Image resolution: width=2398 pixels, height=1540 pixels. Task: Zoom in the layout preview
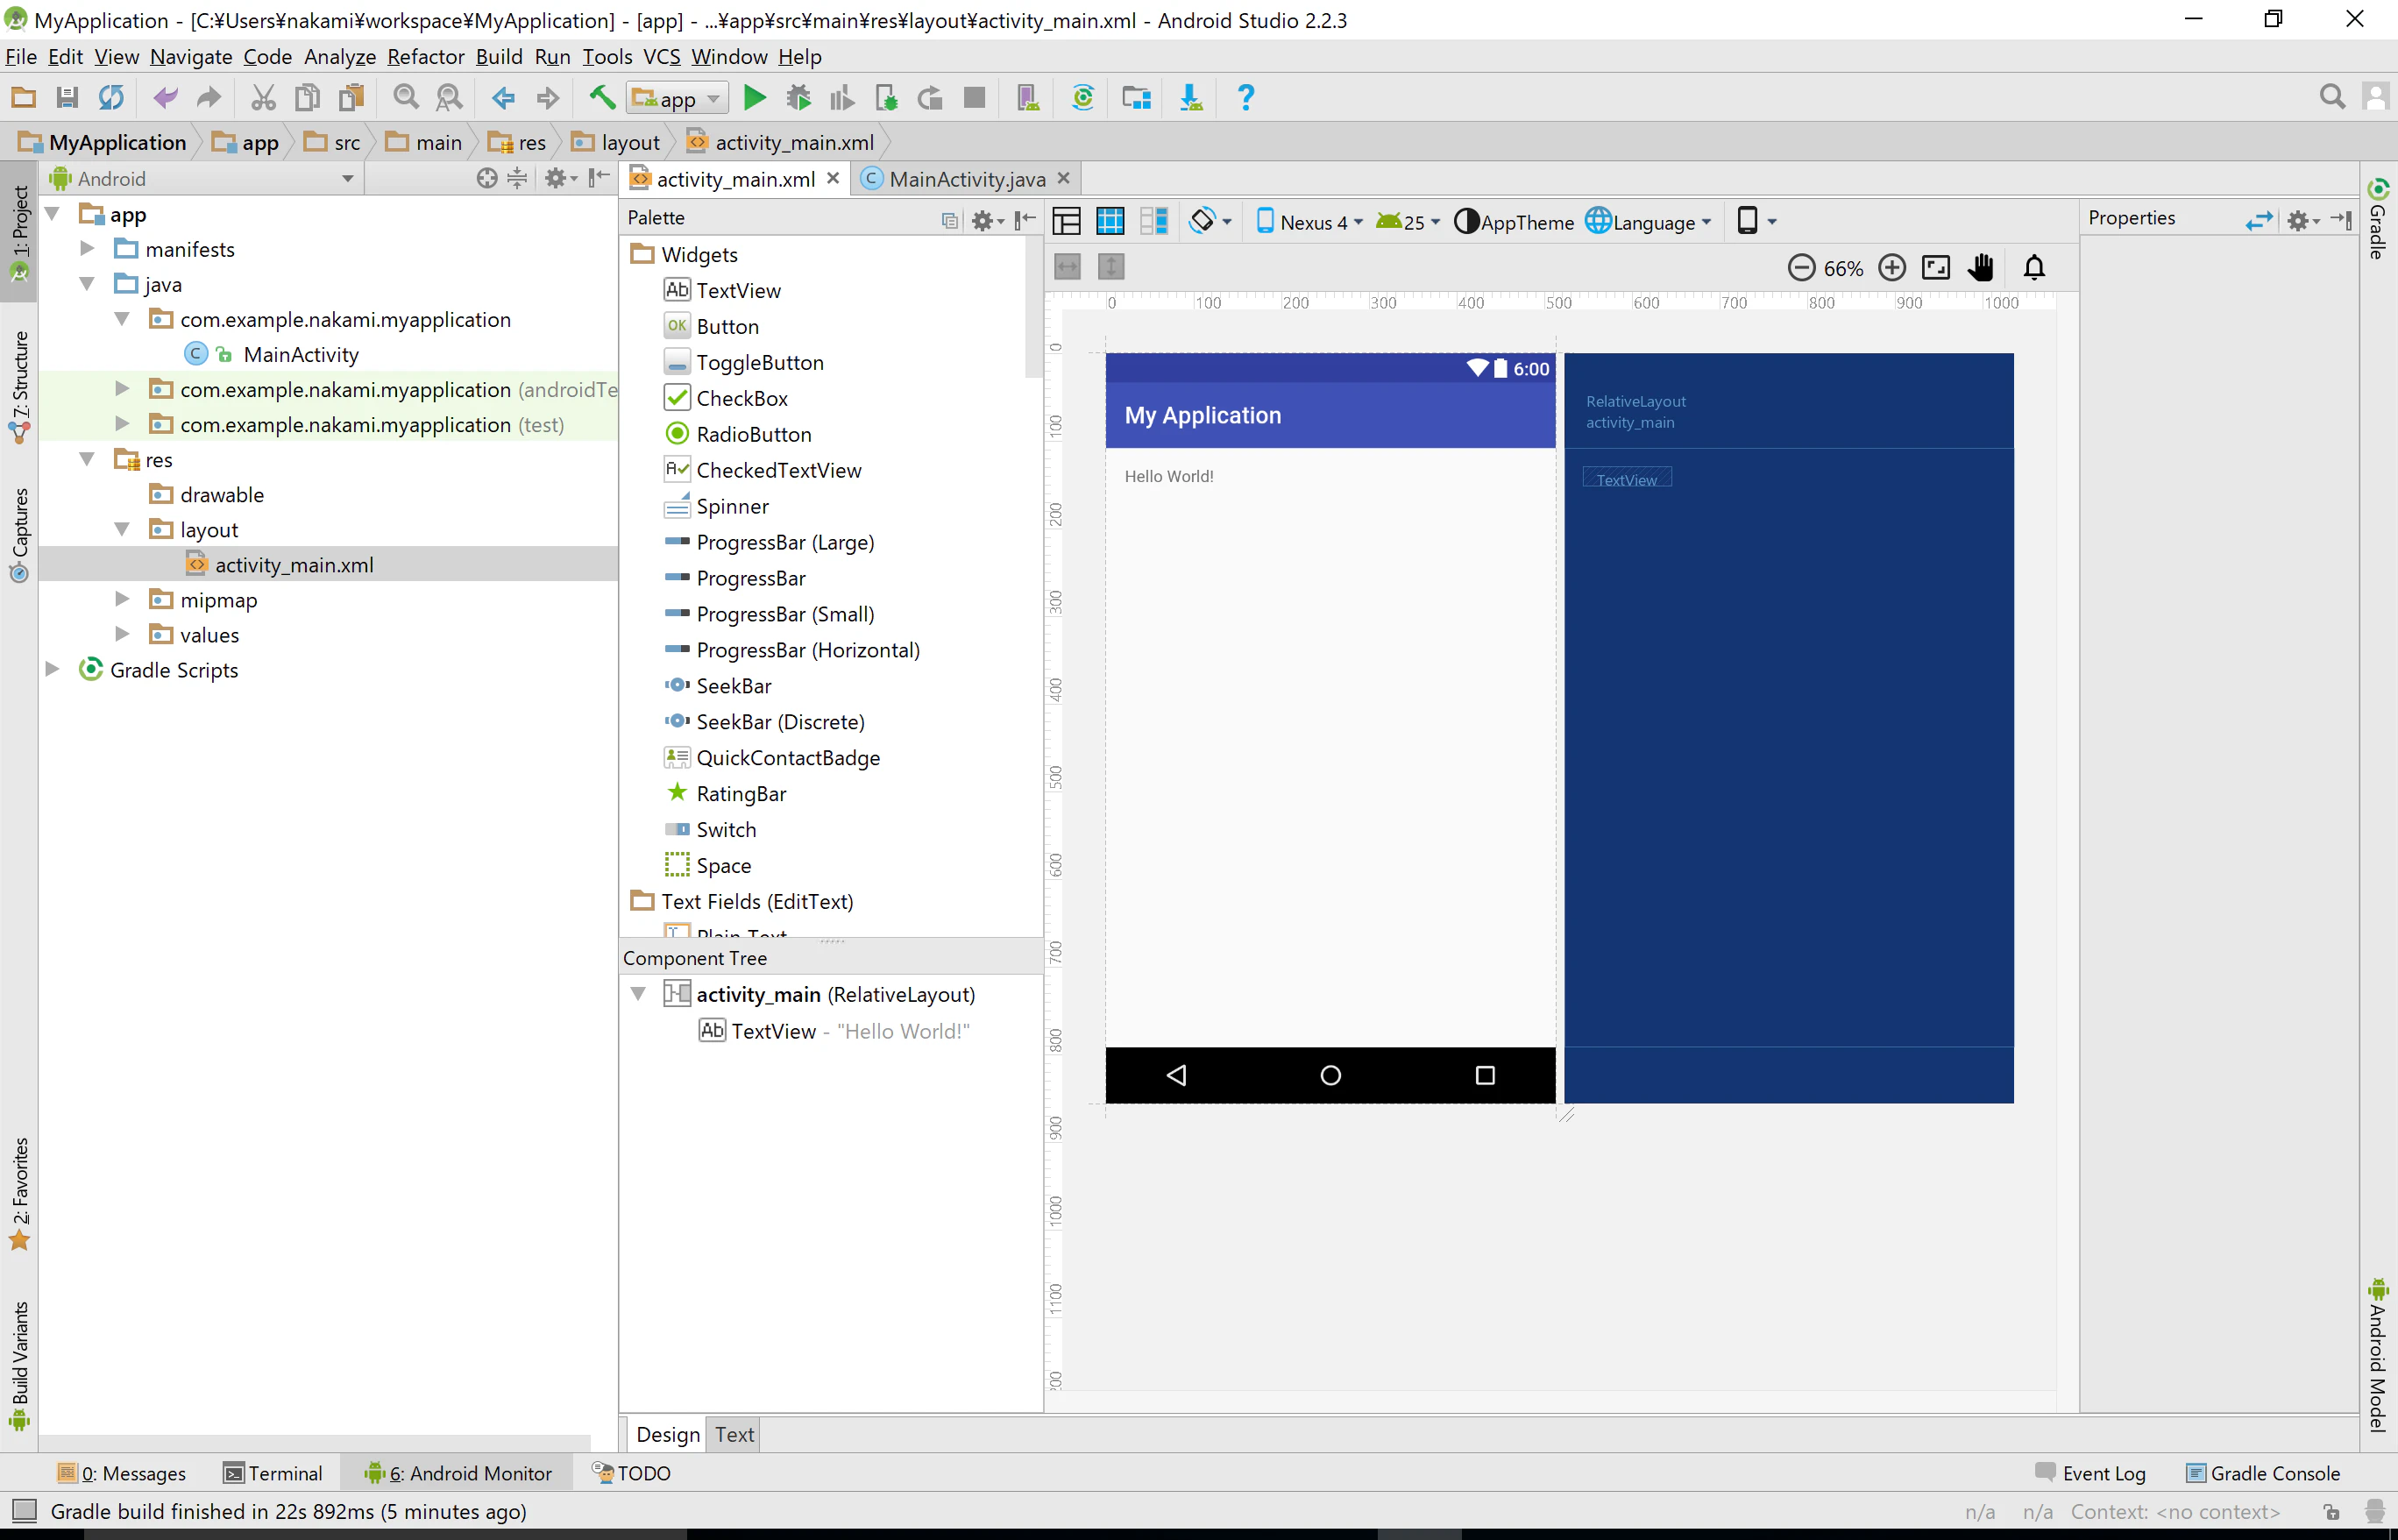(1892, 268)
